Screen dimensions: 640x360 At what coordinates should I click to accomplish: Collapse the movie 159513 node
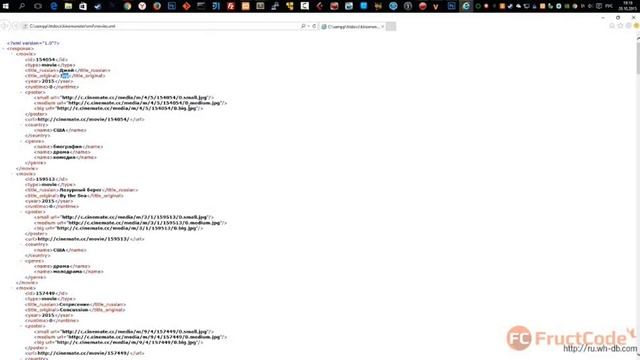point(13,174)
